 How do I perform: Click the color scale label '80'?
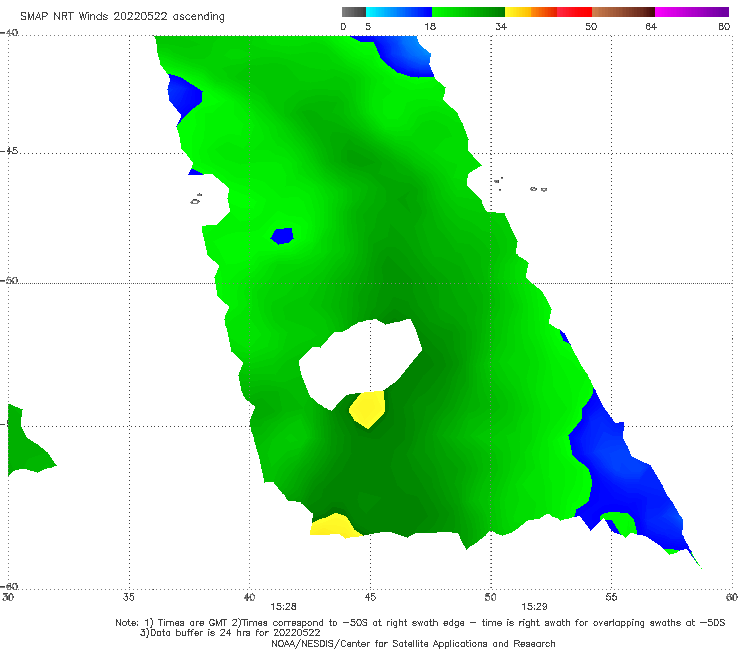pos(724,26)
